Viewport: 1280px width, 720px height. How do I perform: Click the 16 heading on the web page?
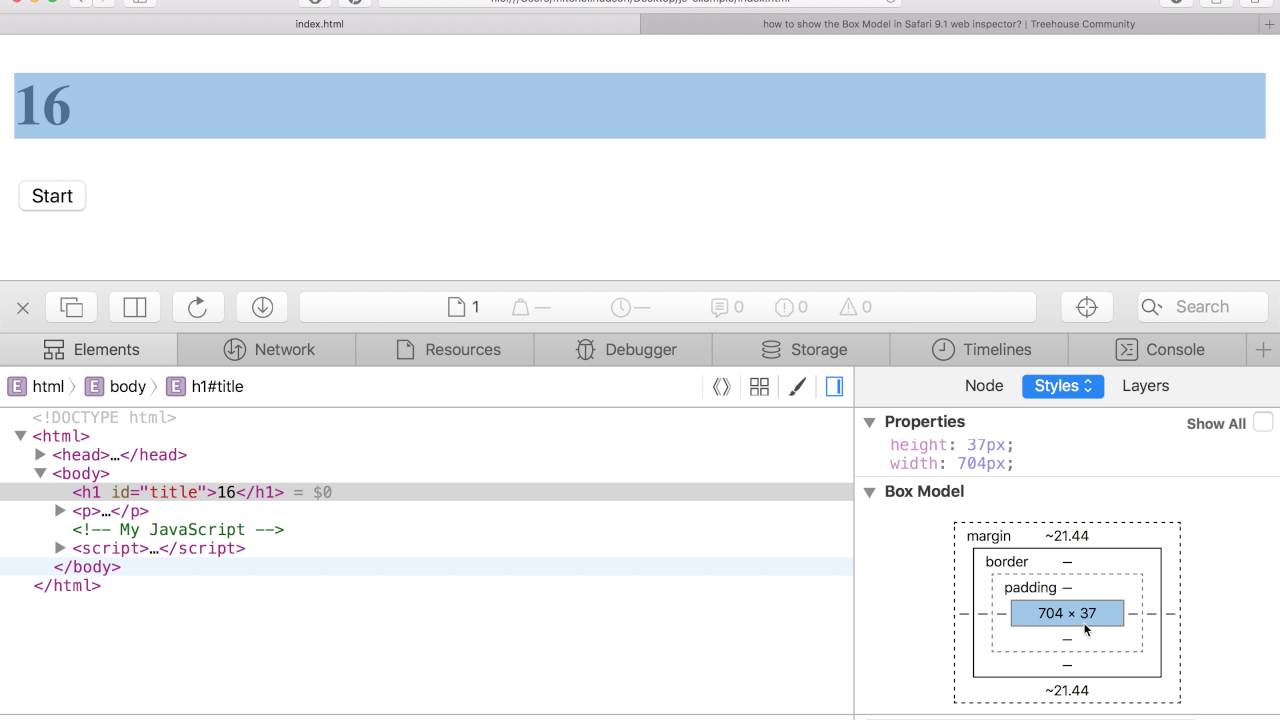pyautogui.click(x=639, y=105)
